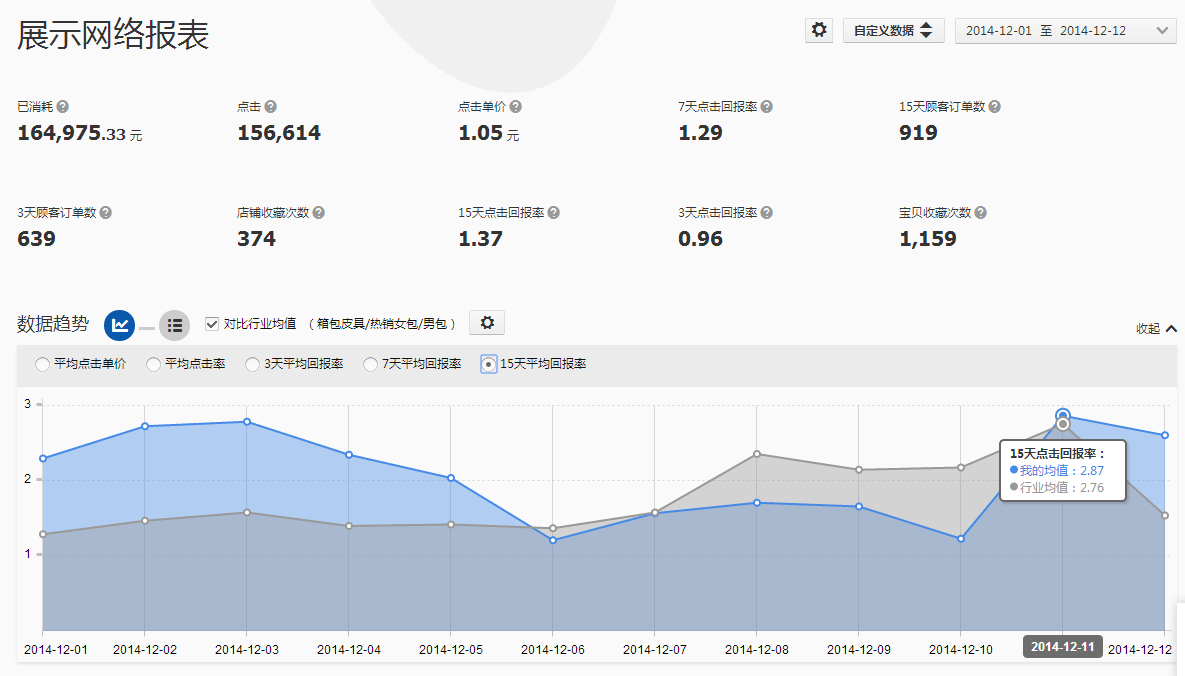Select the 3天平均回报率 radio option
Viewport: 1185px width, 676px height.
coord(254,364)
